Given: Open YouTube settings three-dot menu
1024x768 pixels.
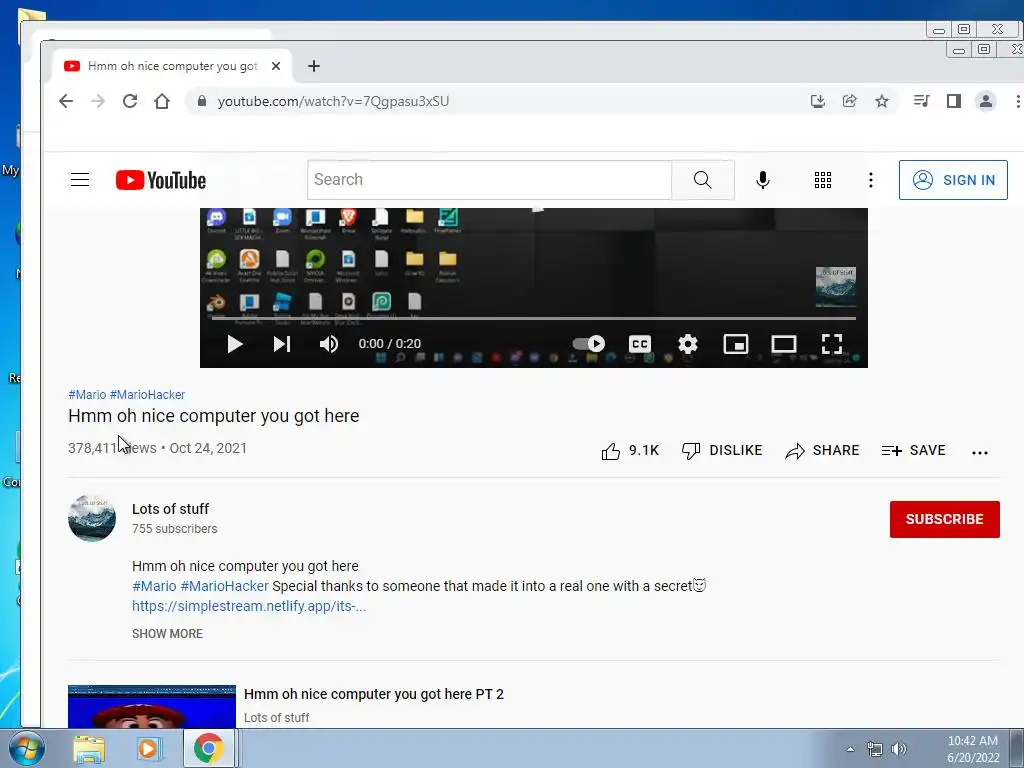Looking at the screenshot, I should tap(871, 180).
